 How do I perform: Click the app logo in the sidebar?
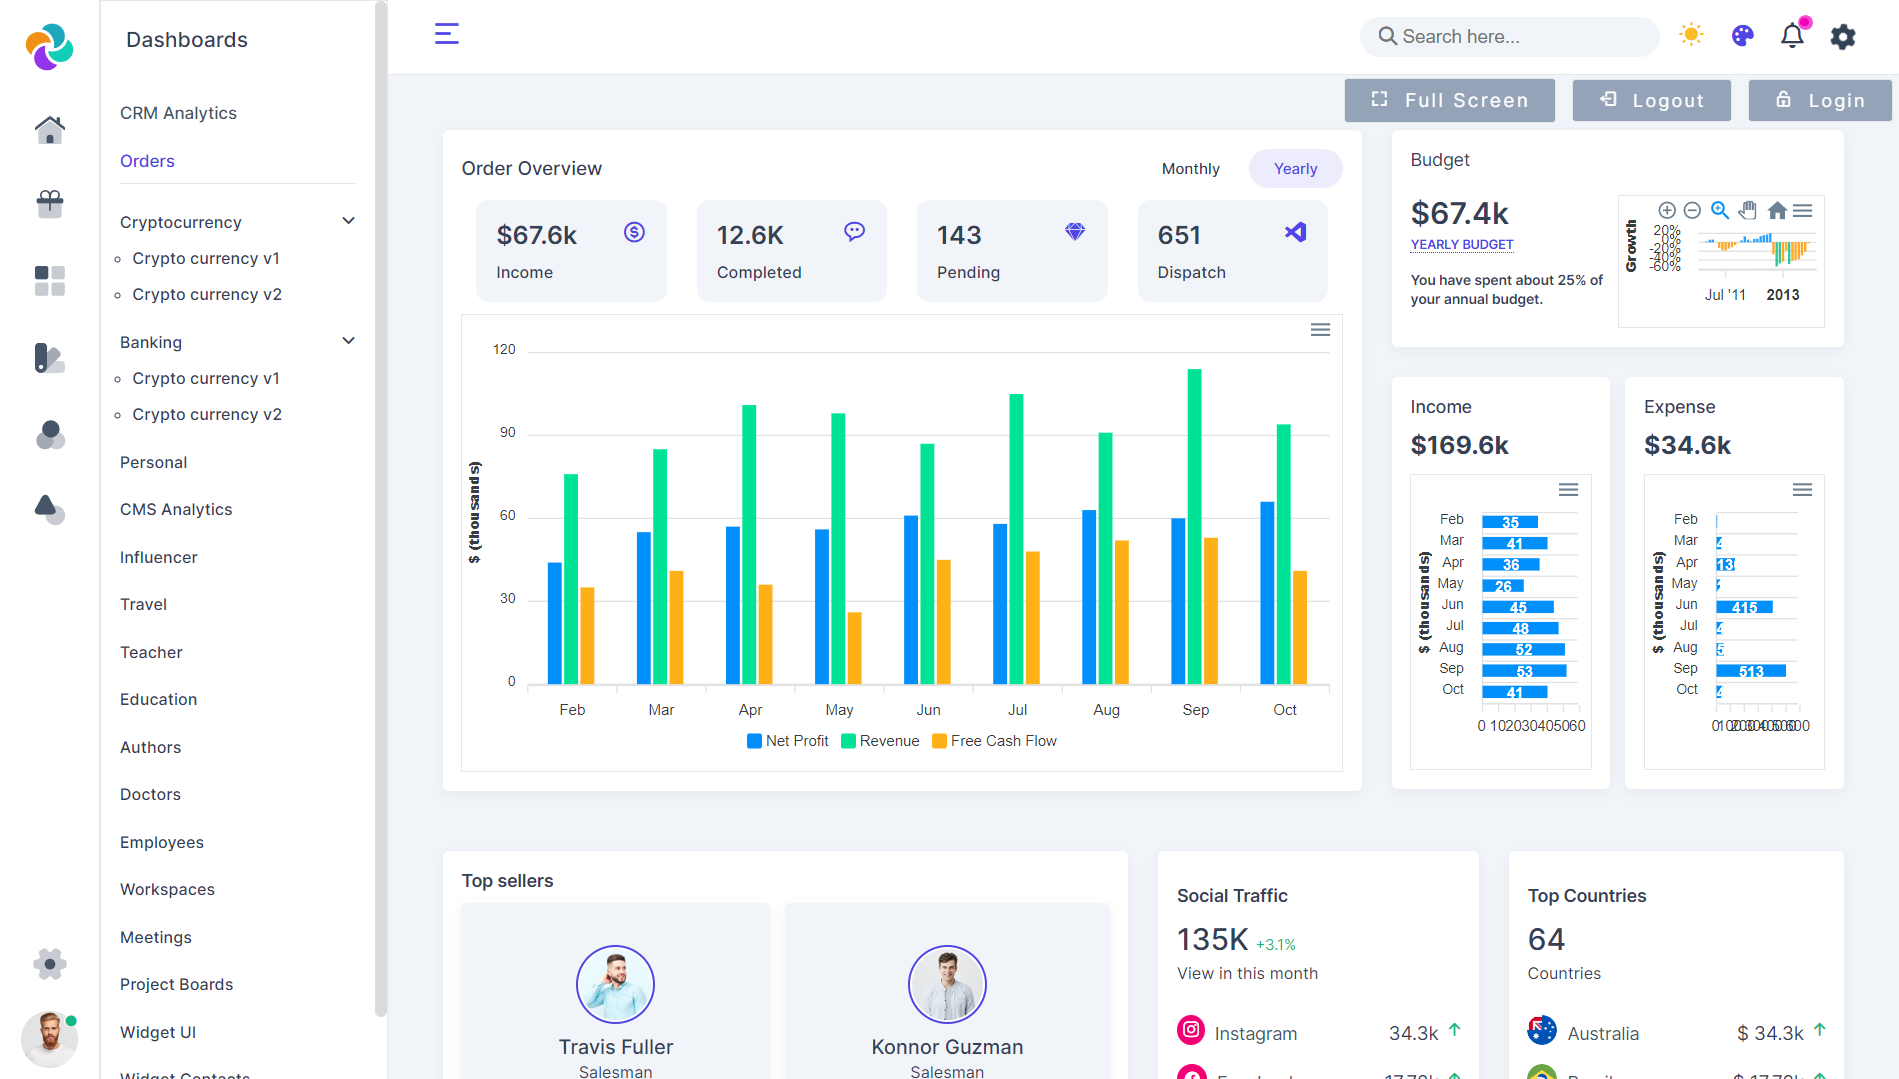[x=49, y=46]
